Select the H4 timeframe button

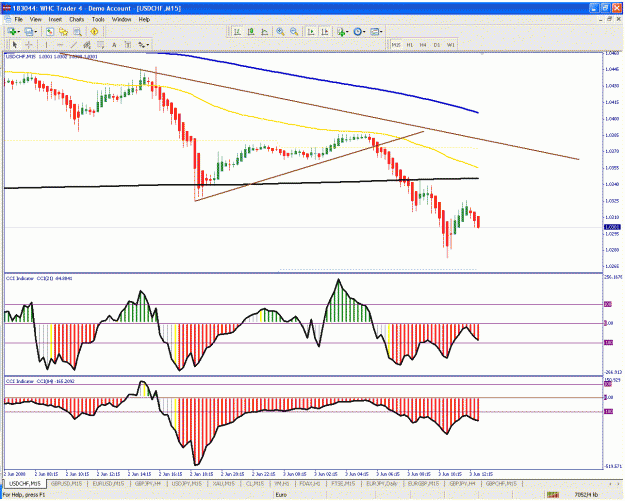(423, 45)
